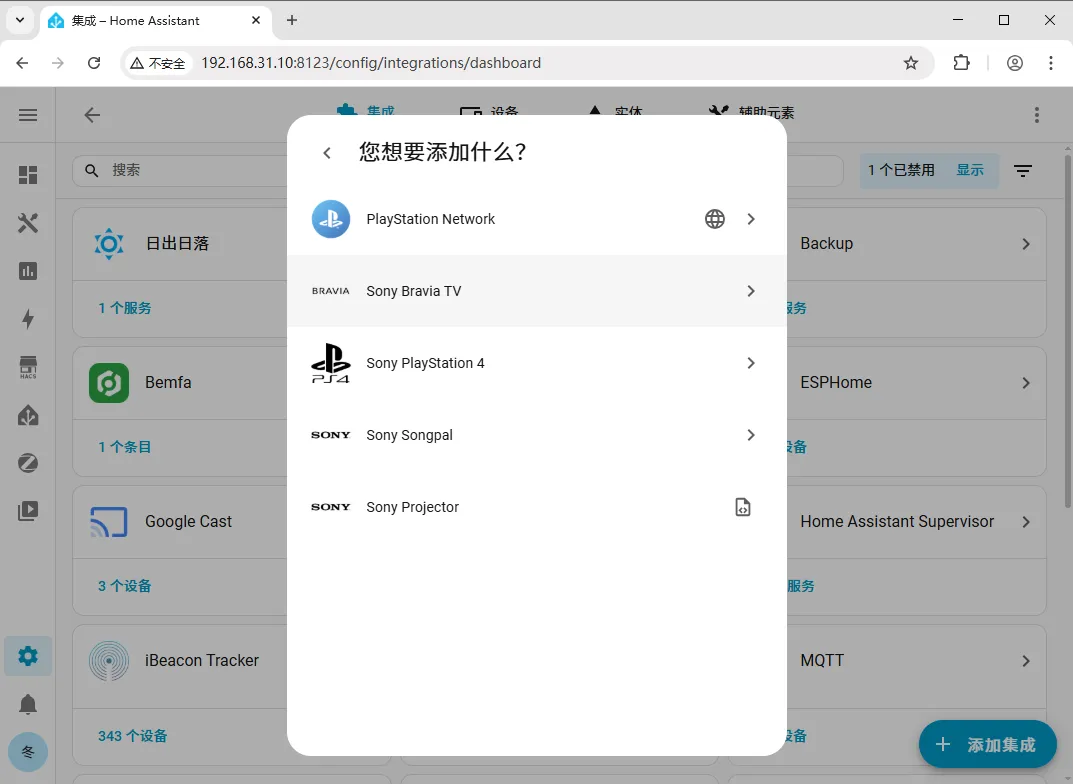Open the filter icon next to disabled notice
The height and width of the screenshot is (784, 1073).
pyautogui.click(x=1023, y=170)
